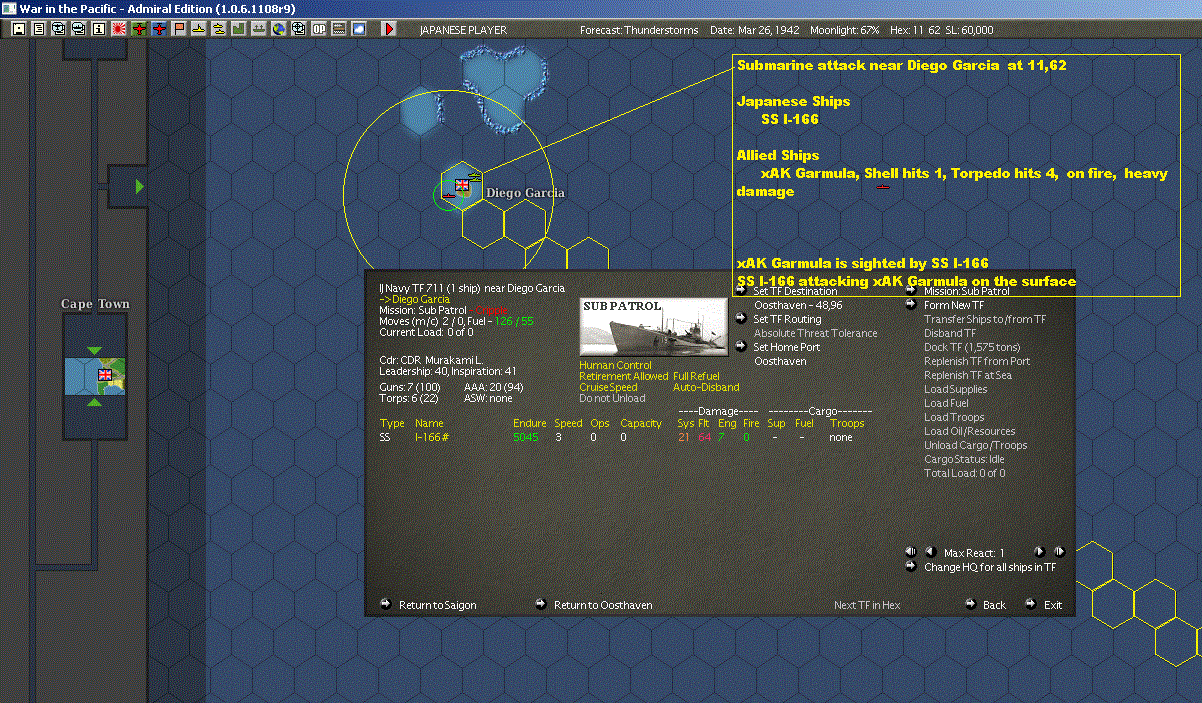Click Absolute Threat Tolerance text
This screenshot has height=703, width=1202.
click(x=815, y=333)
